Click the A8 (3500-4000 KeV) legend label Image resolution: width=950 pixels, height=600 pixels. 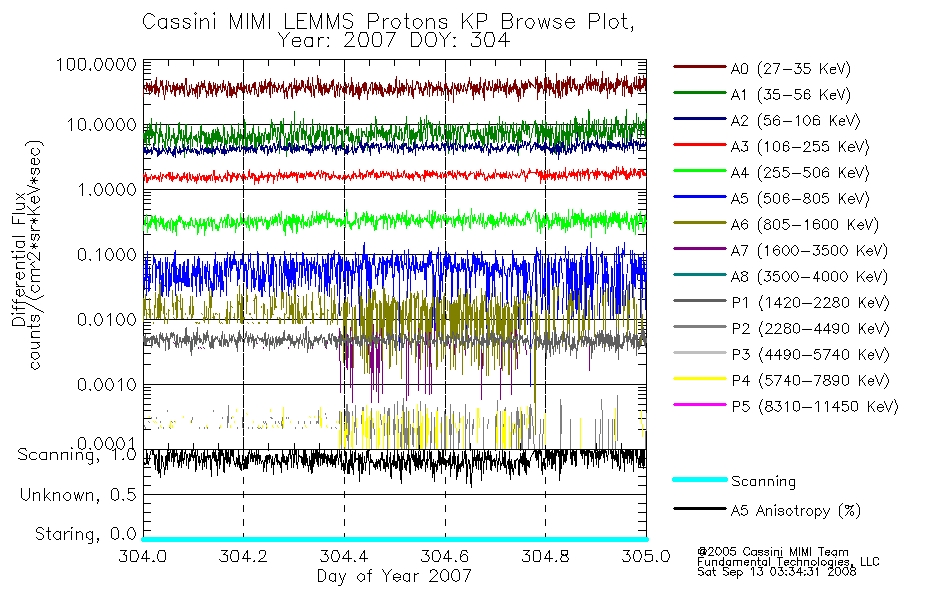[x=809, y=277]
